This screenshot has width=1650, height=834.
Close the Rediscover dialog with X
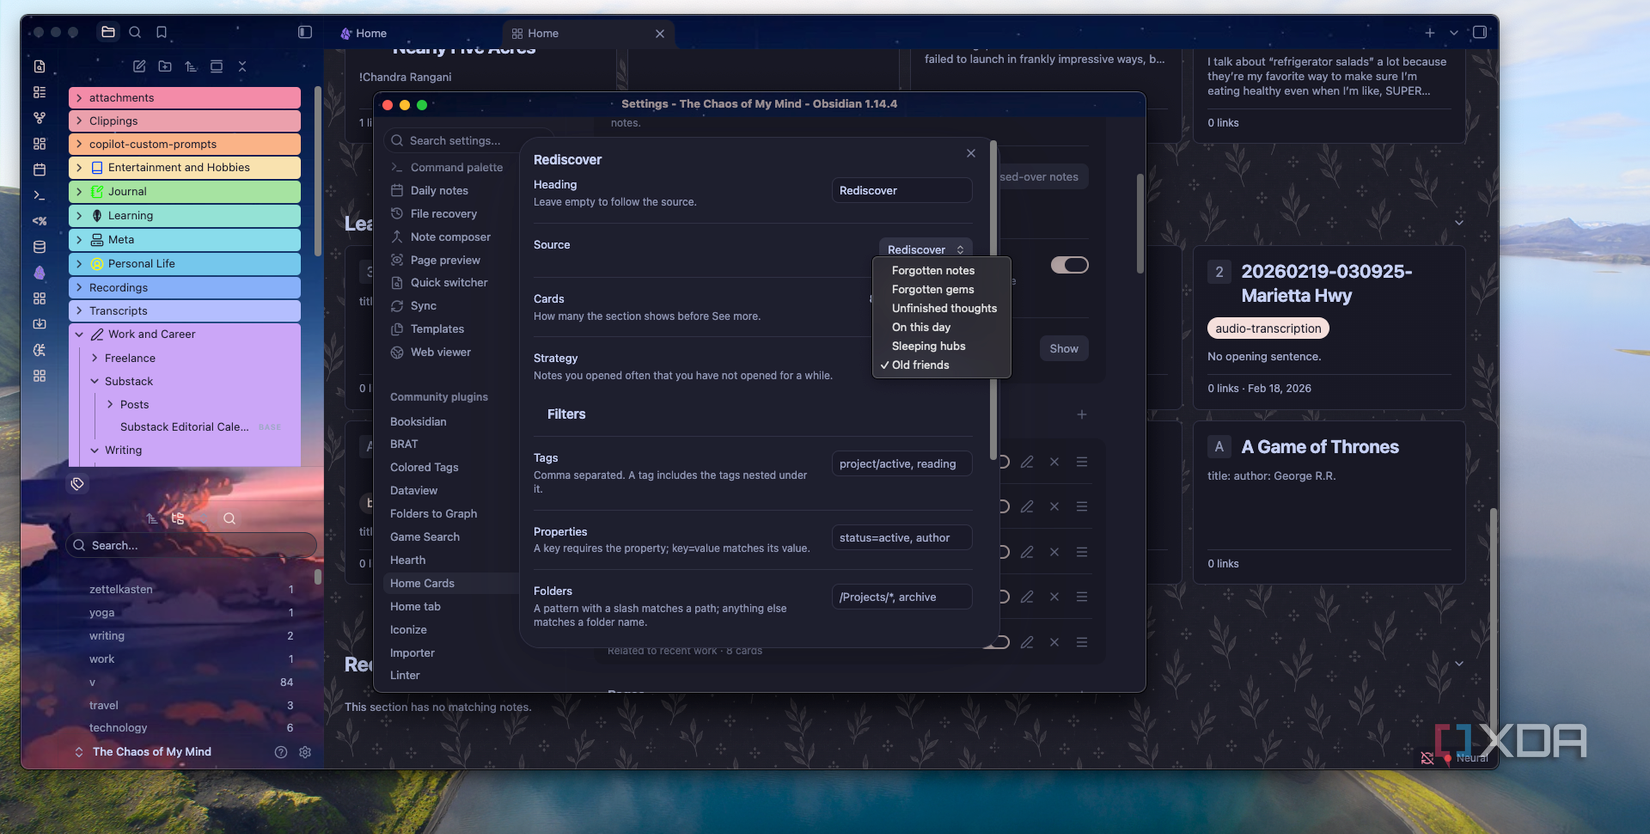971,153
